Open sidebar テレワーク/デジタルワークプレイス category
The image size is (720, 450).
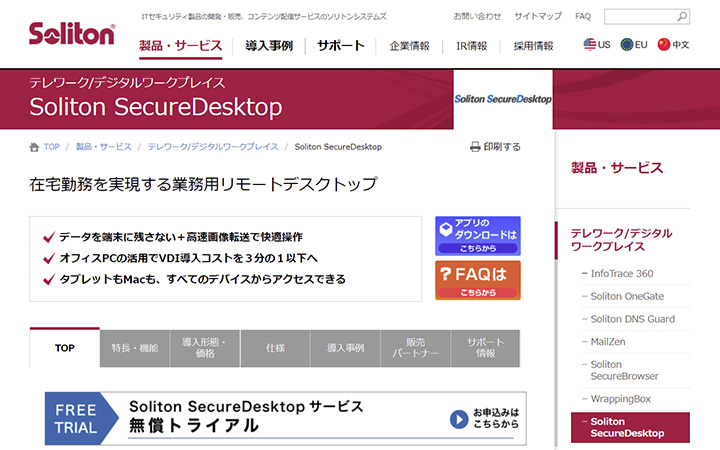pyautogui.click(x=621, y=240)
